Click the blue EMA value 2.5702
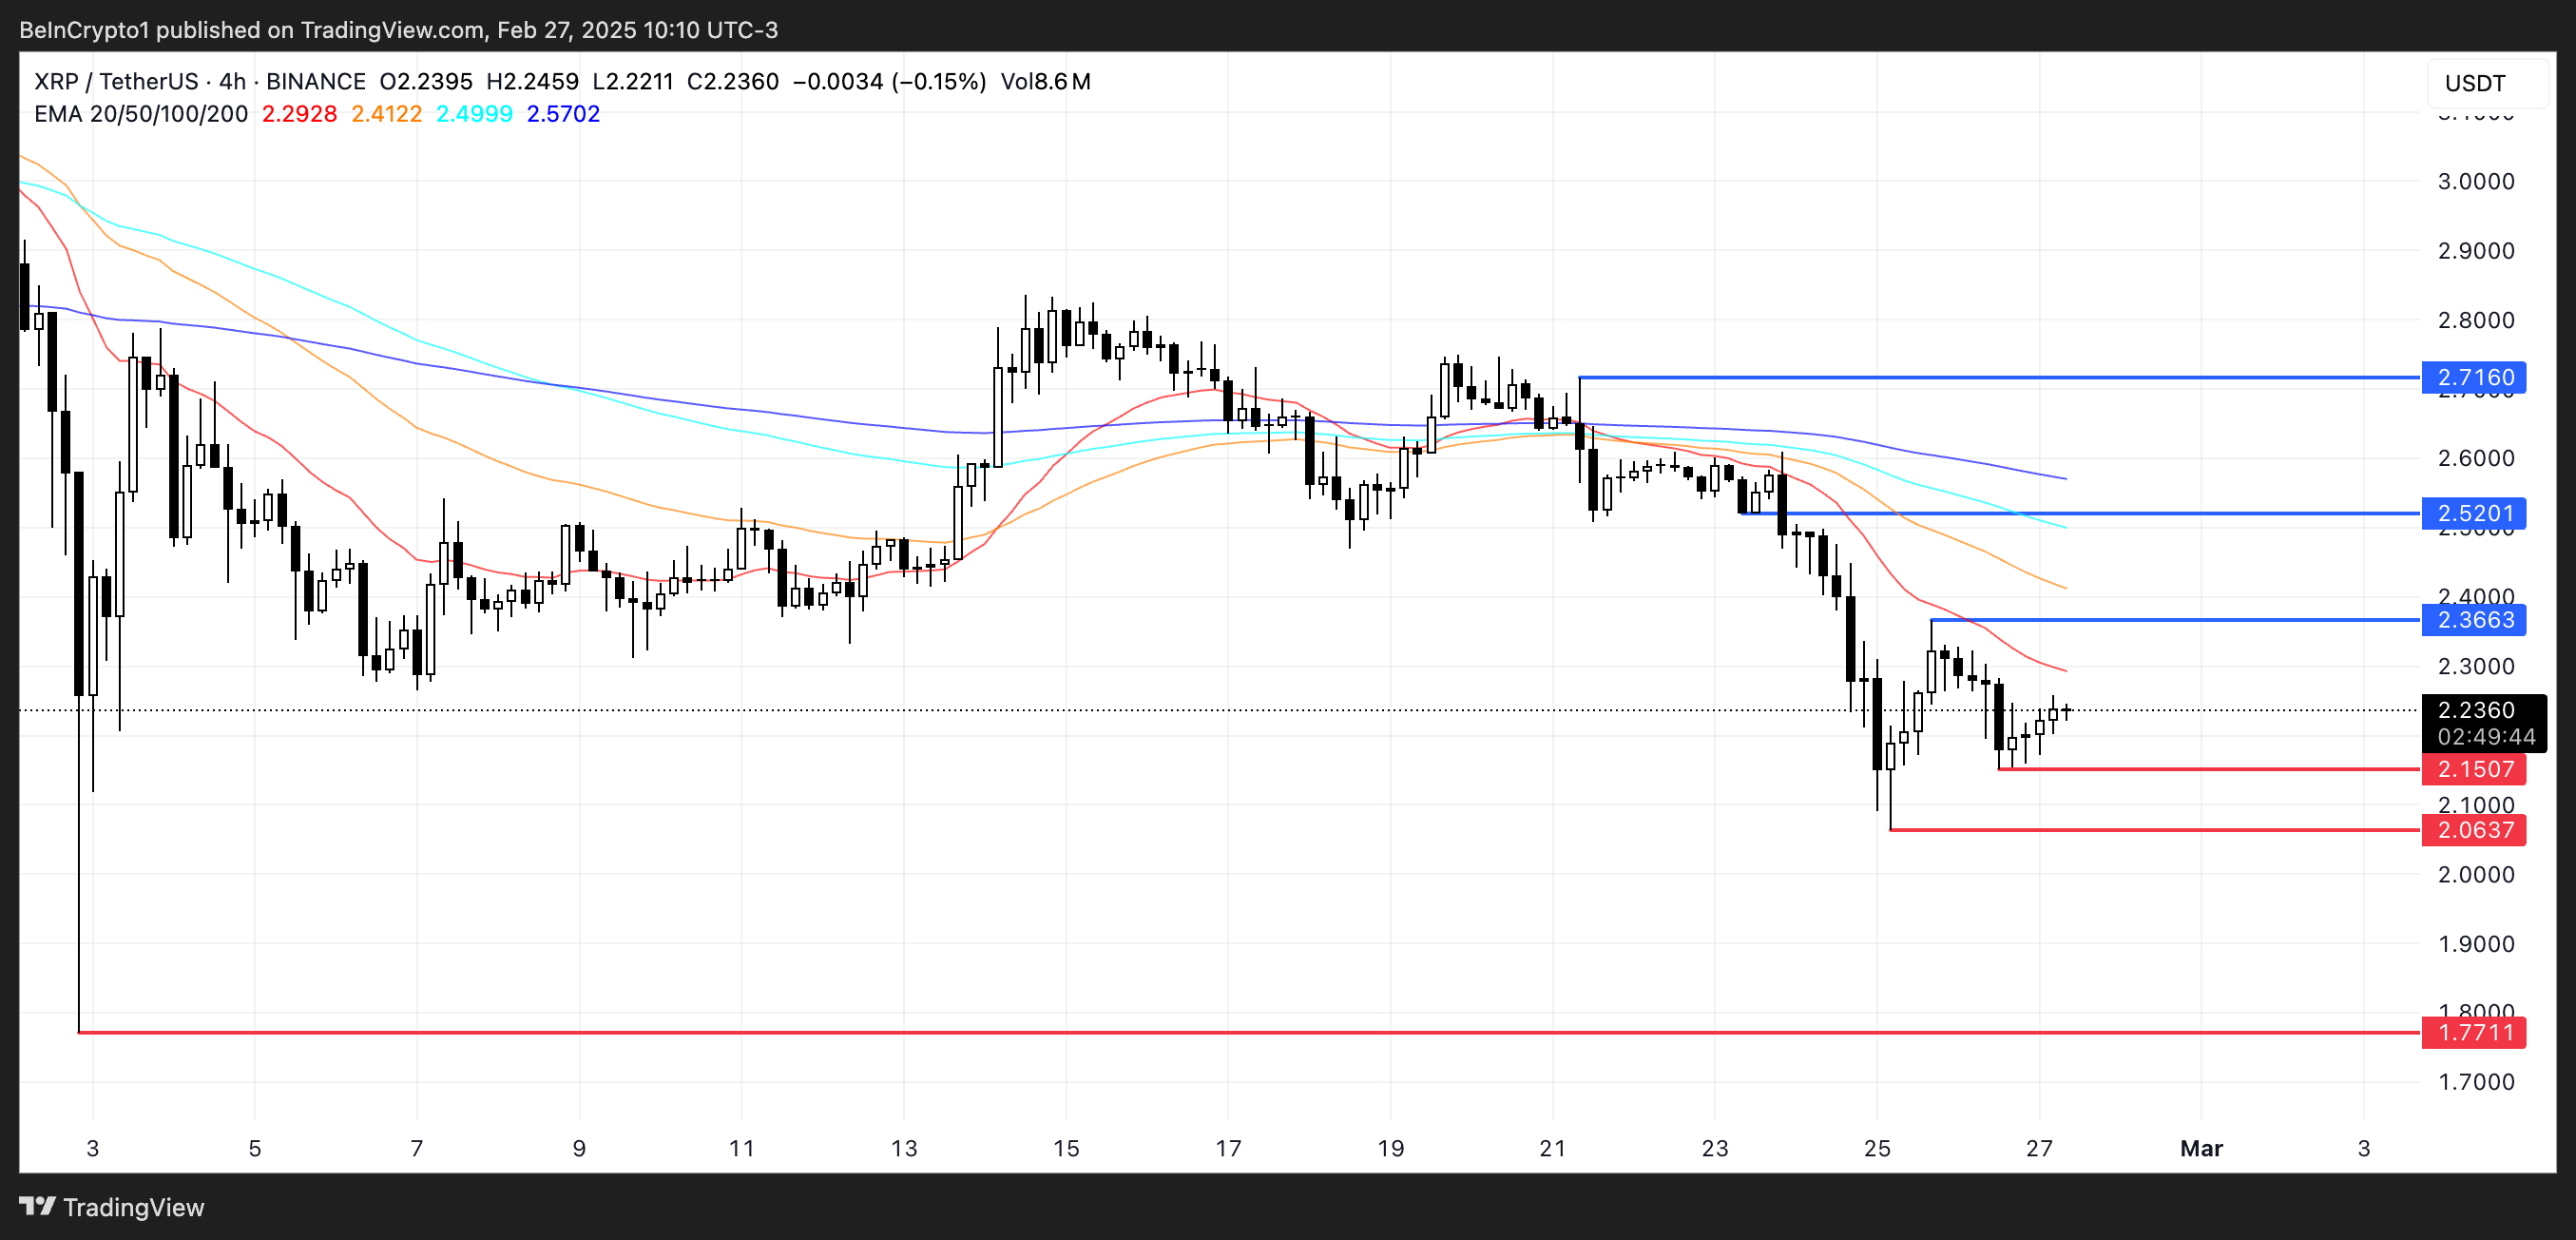The width and height of the screenshot is (2576, 1240). [563, 114]
